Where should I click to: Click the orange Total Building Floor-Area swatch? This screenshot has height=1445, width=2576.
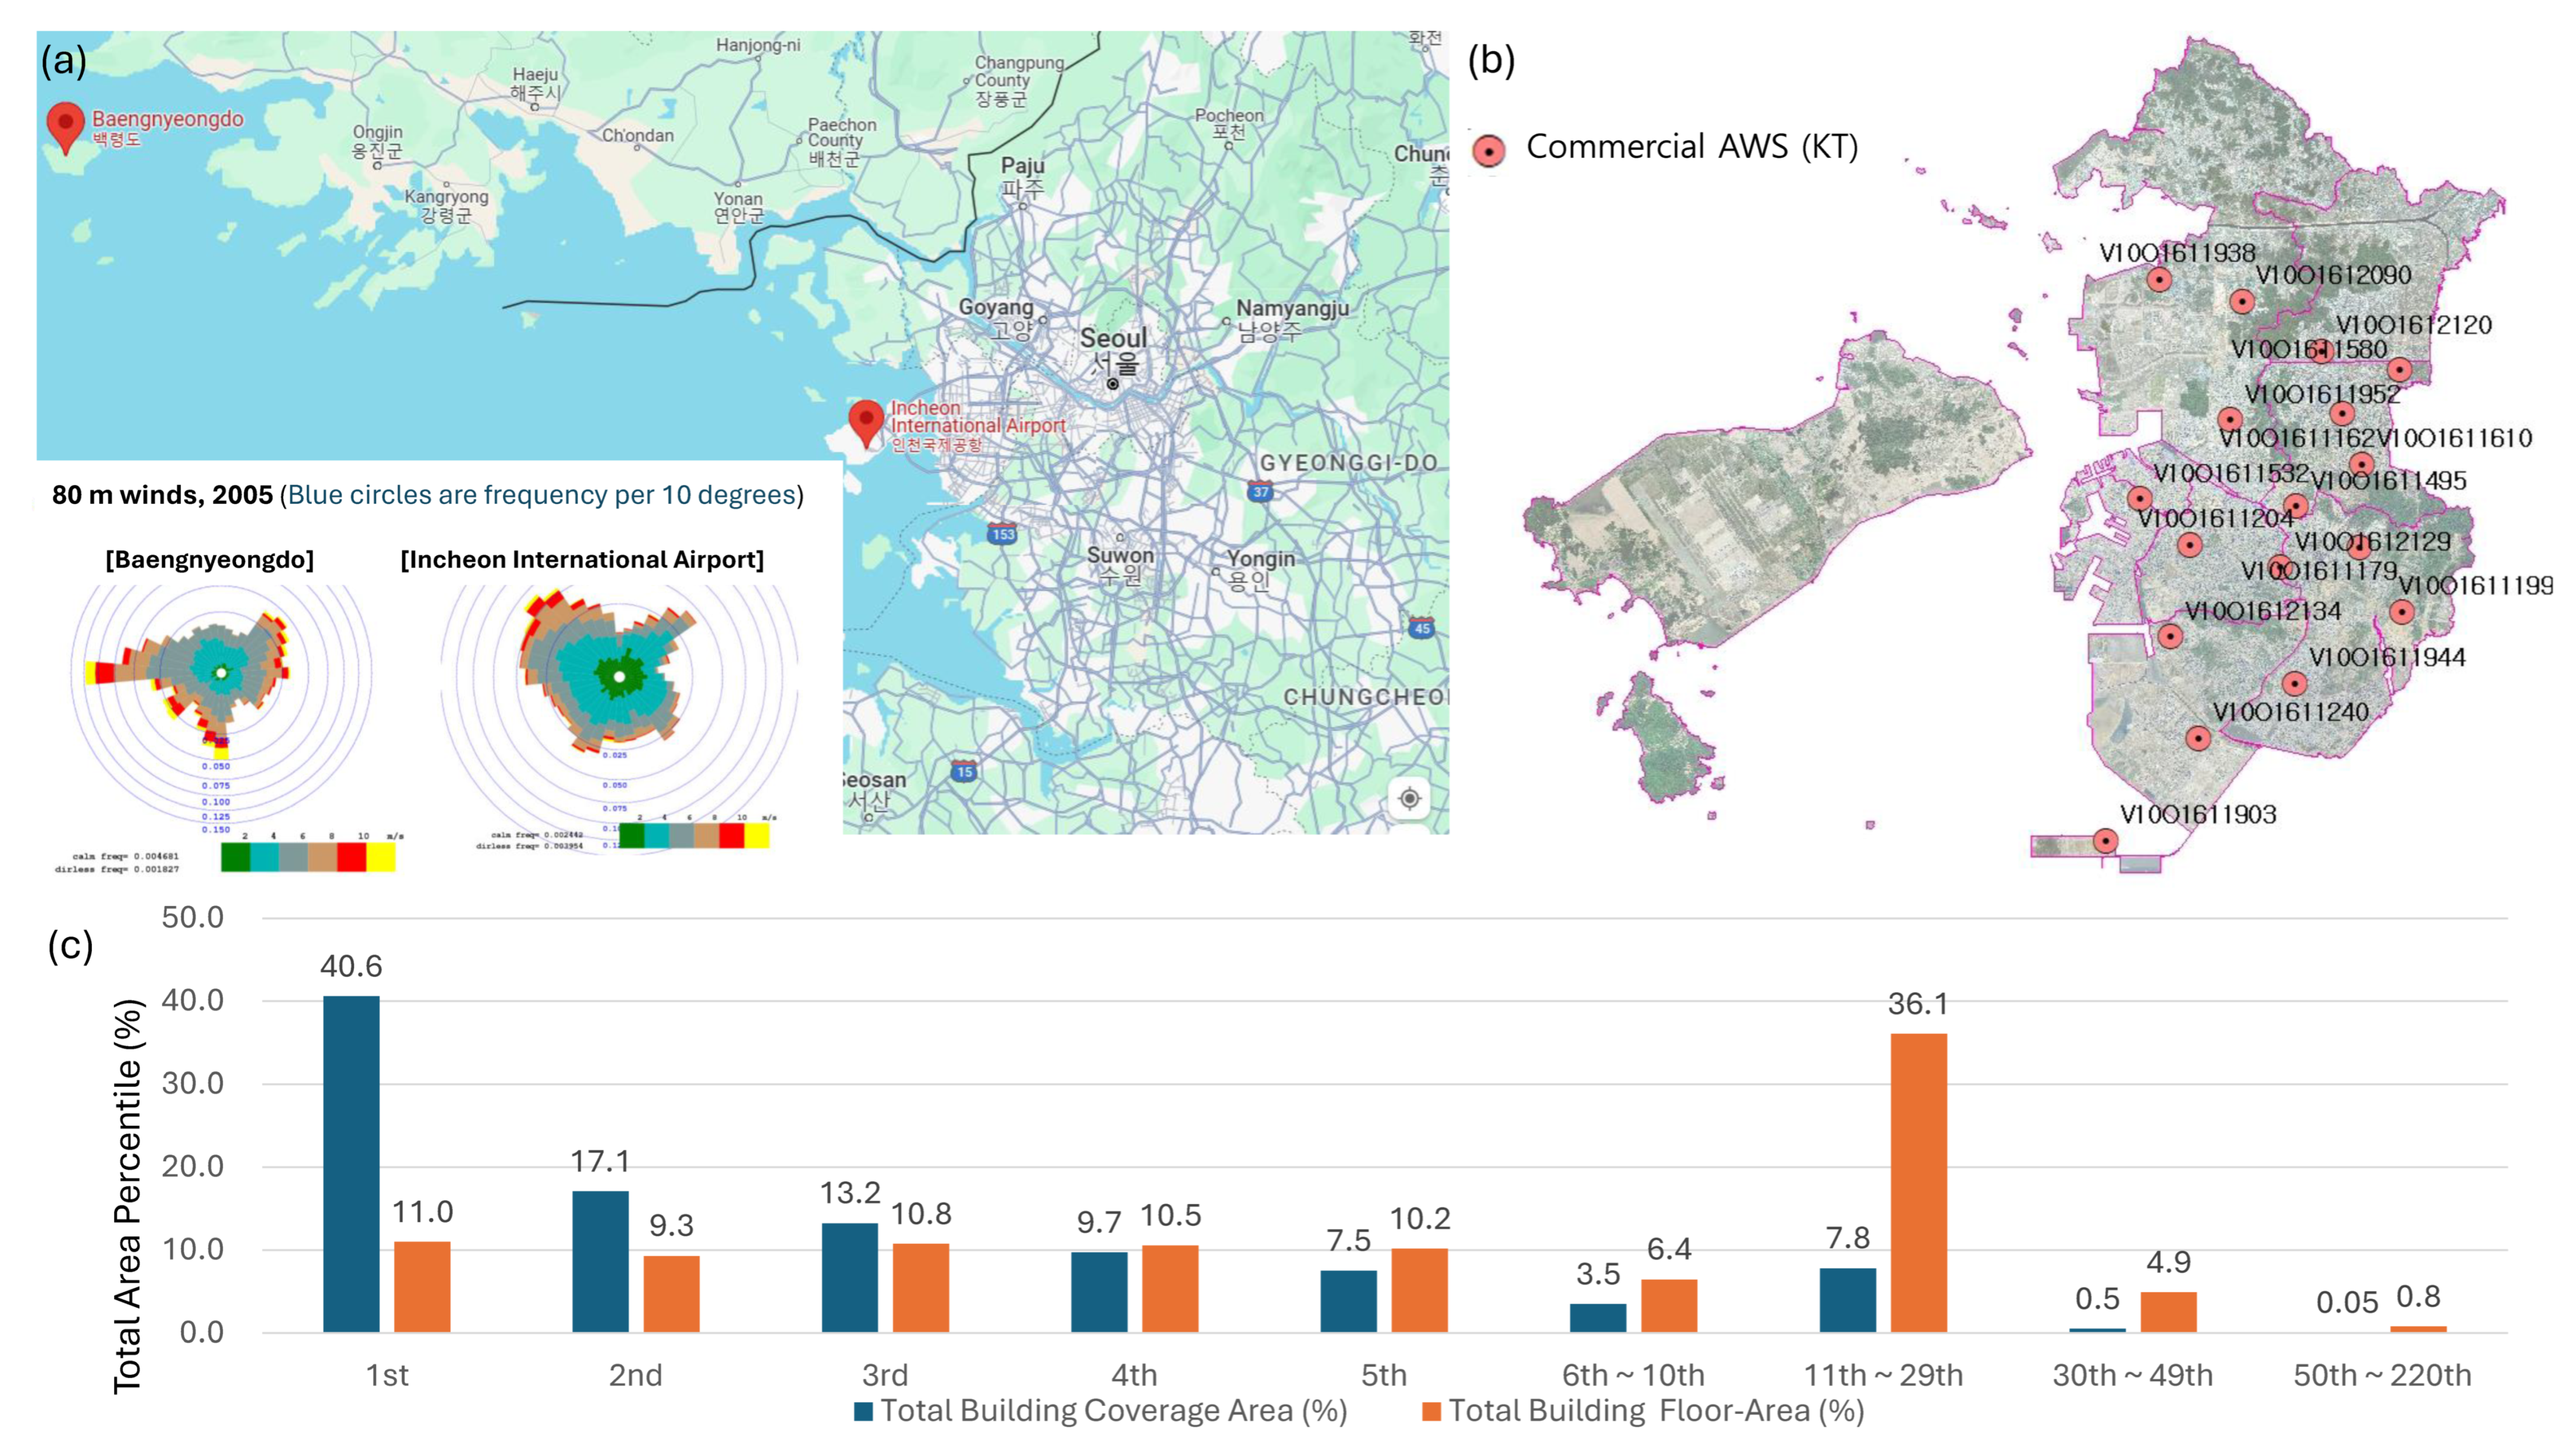click(x=1431, y=1411)
